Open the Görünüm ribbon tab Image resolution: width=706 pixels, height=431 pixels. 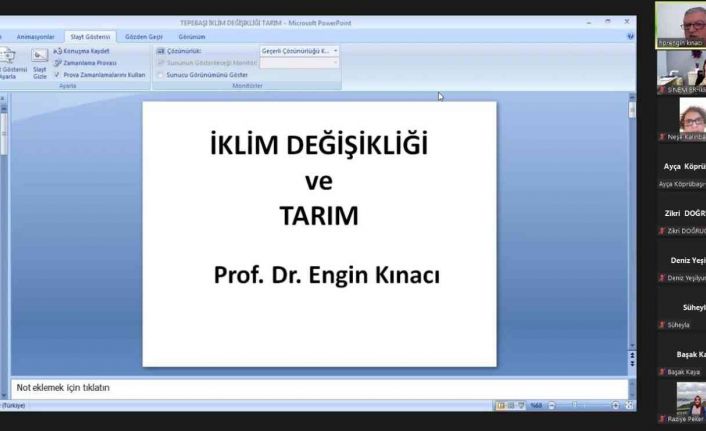192,37
